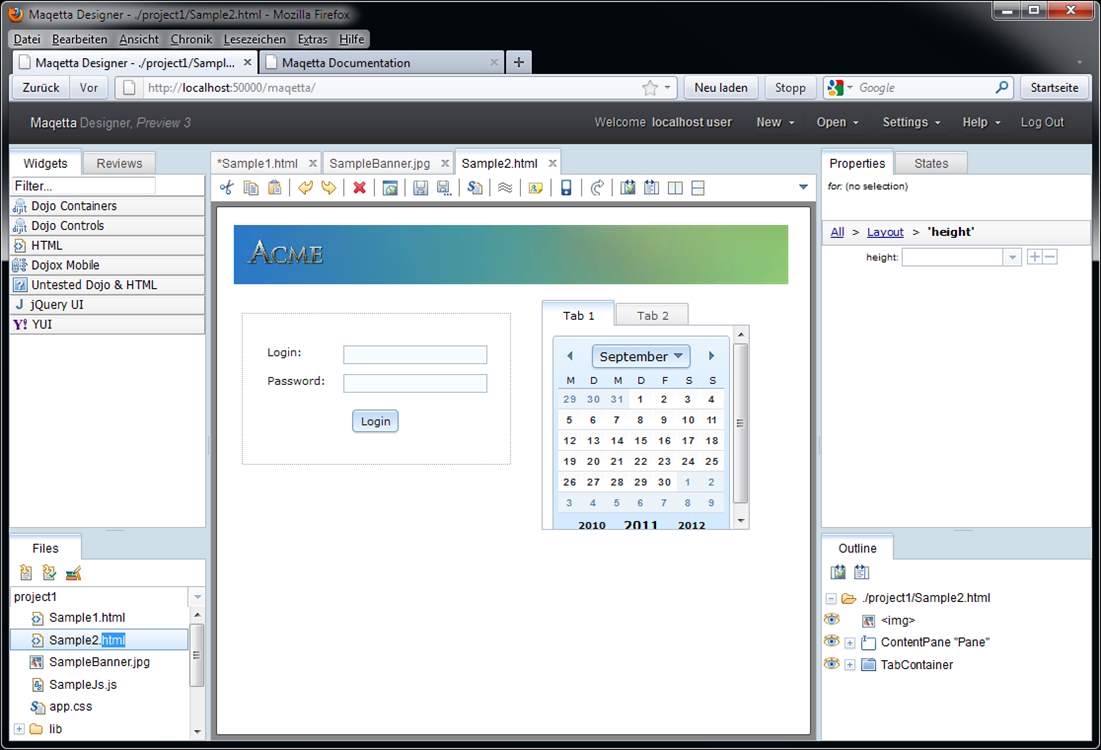Open the Maqetta Documentation browser tab
The height and width of the screenshot is (750, 1101).
tap(383, 62)
